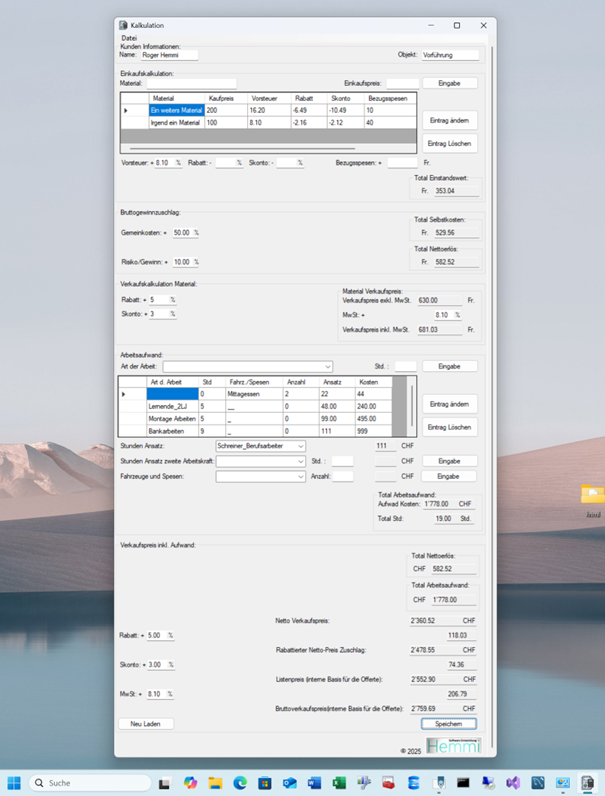Click the Stunden Ansatz 111 CHF field
The height and width of the screenshot is (796, 605).
(385, 446)
